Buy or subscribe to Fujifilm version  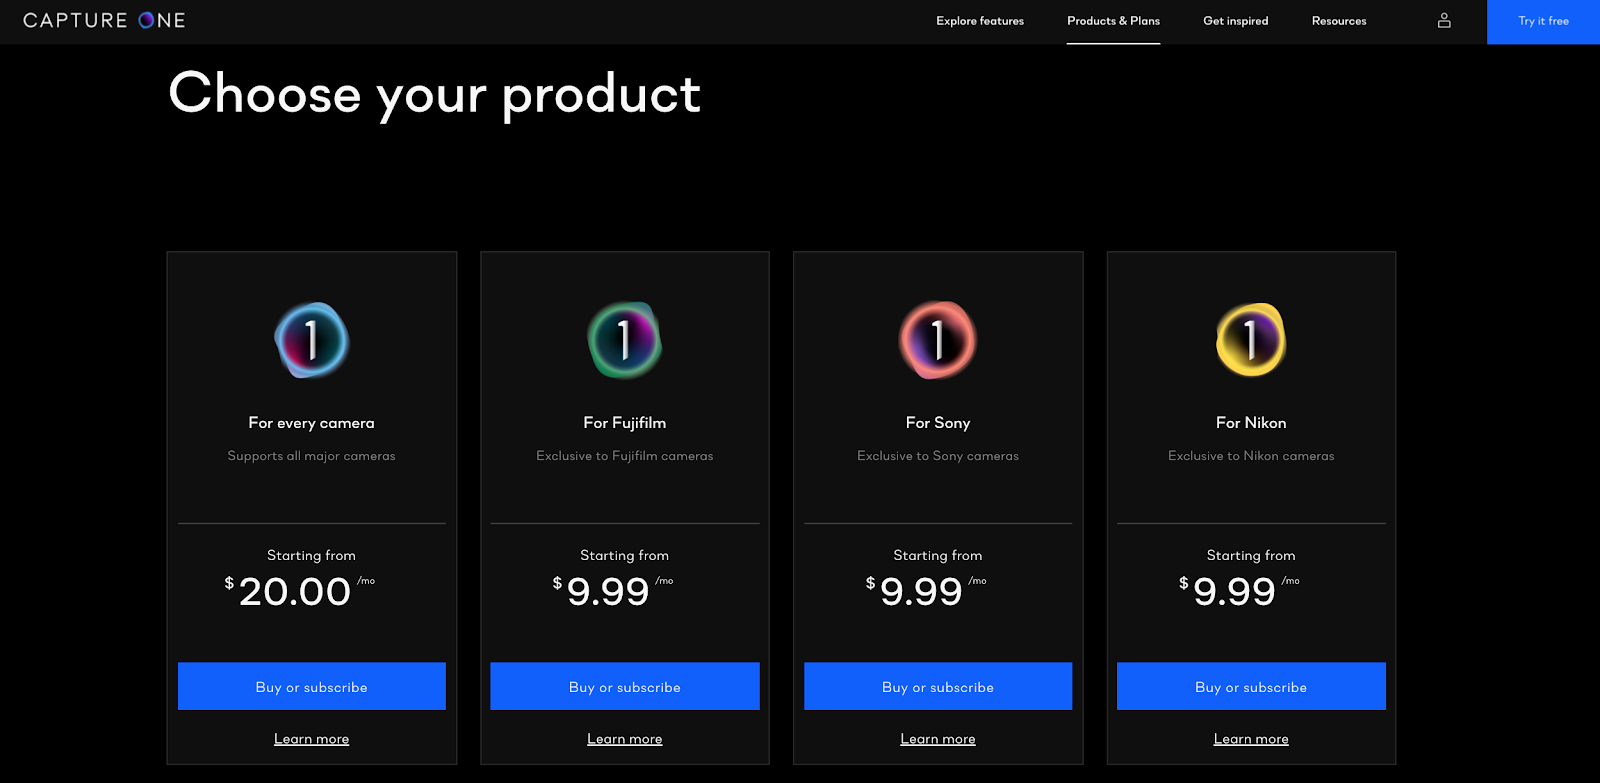point(625,687)
